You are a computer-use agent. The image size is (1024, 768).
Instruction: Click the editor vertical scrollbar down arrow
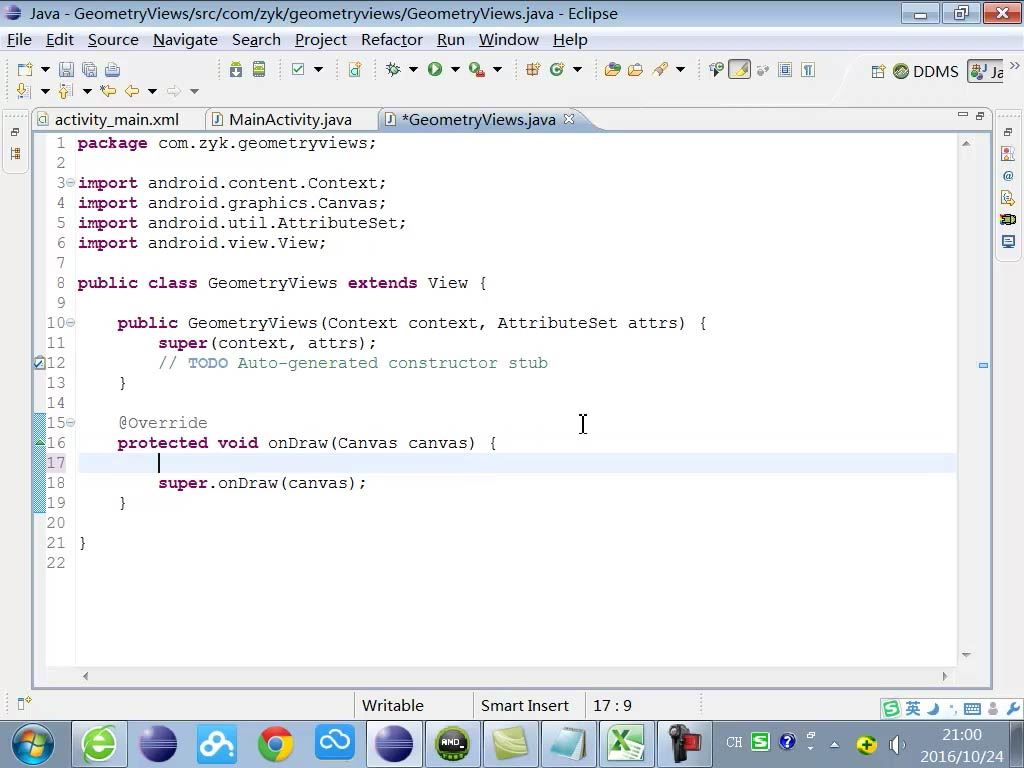pyautogui.click(x=967, y=654)
